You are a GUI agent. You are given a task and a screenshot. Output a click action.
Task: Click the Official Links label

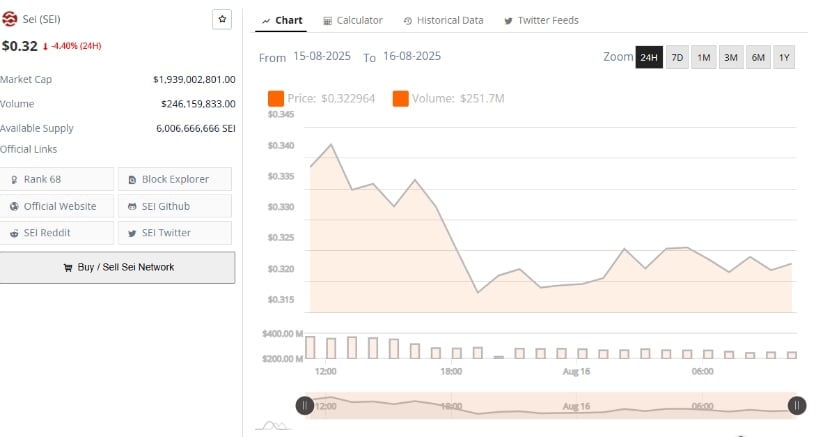(28, 149)
